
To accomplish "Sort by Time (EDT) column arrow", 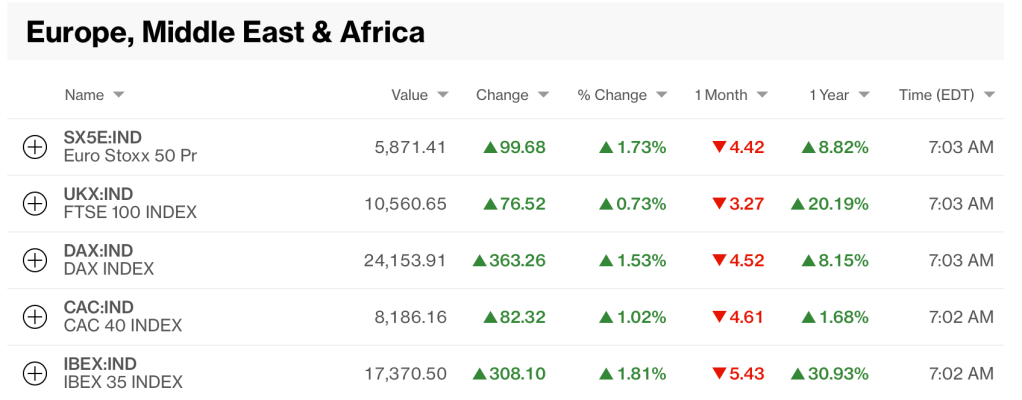I will pos(989,95).
